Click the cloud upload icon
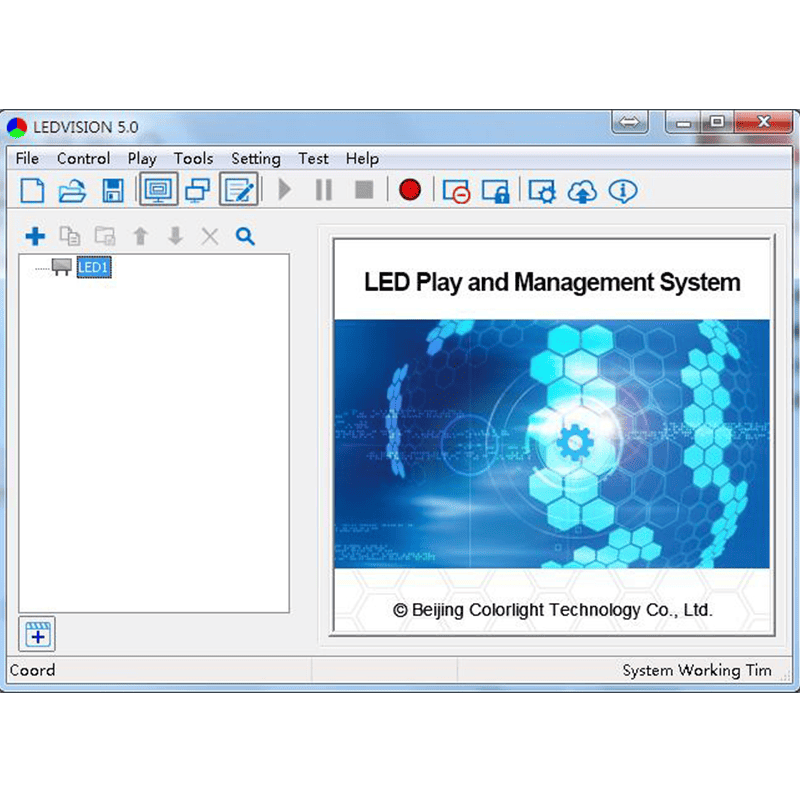This screenshot has width=800, height=800. coord(582,192)
